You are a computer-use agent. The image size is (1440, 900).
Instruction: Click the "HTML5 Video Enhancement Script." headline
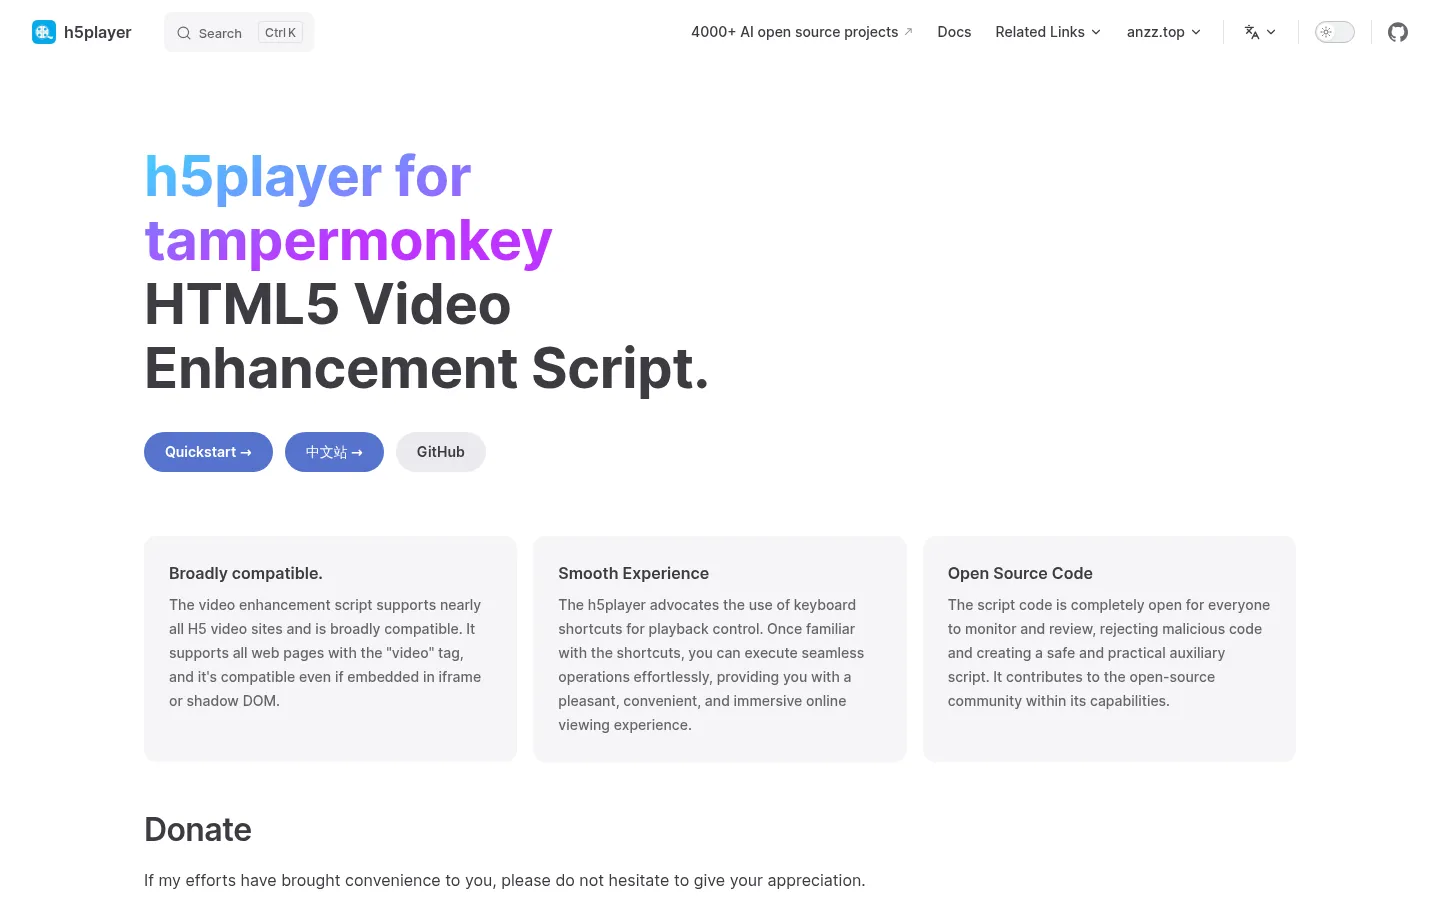coord(427,336)
